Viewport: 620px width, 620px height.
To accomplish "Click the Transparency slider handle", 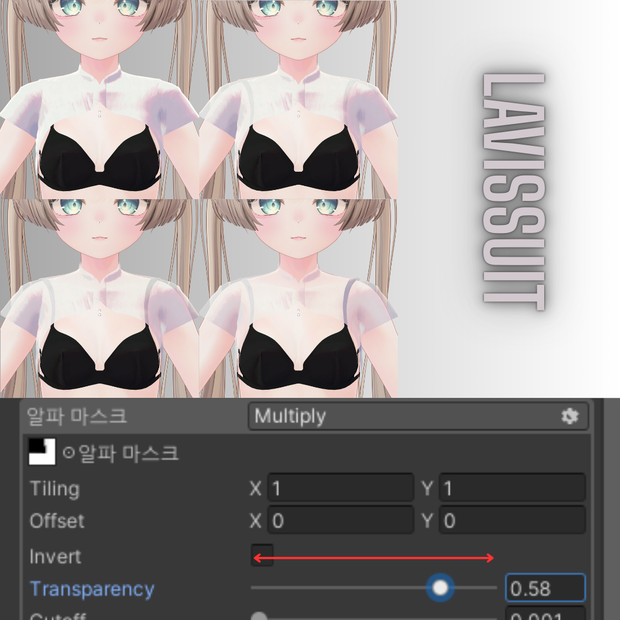I will (440, 588).
